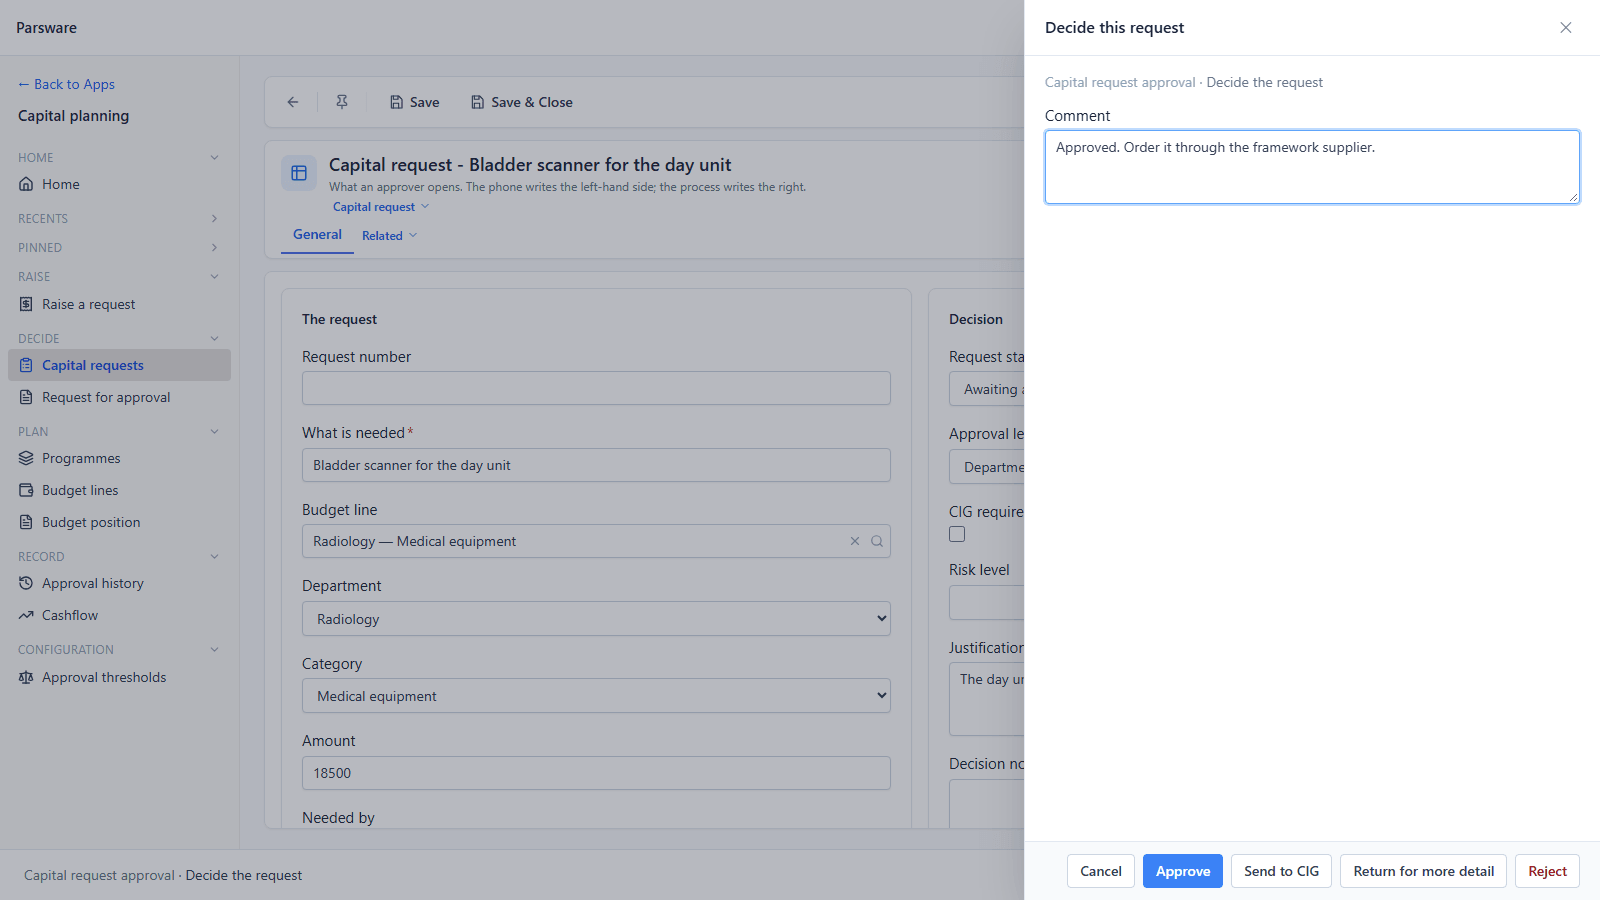Click the Request number field

click(596, 388)
